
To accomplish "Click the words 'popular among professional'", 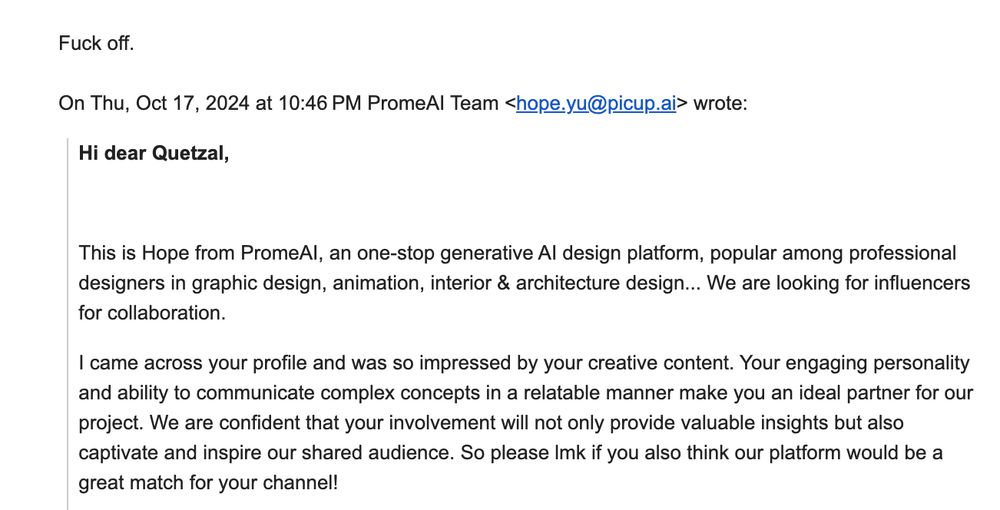I will [833, 253].
